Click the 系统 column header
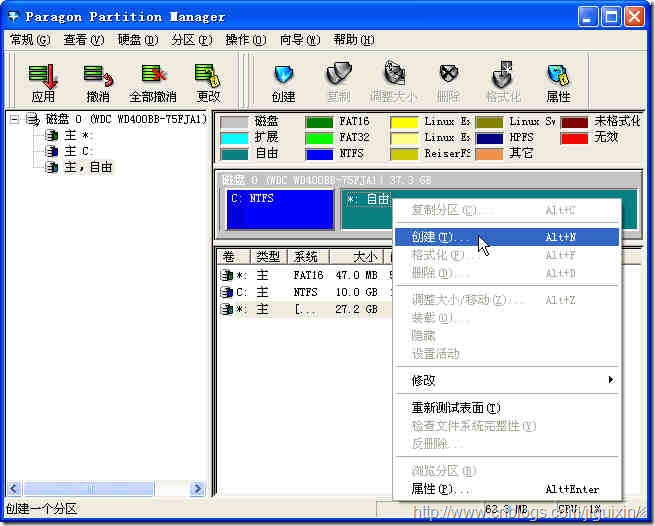 [x=308, y=257]
